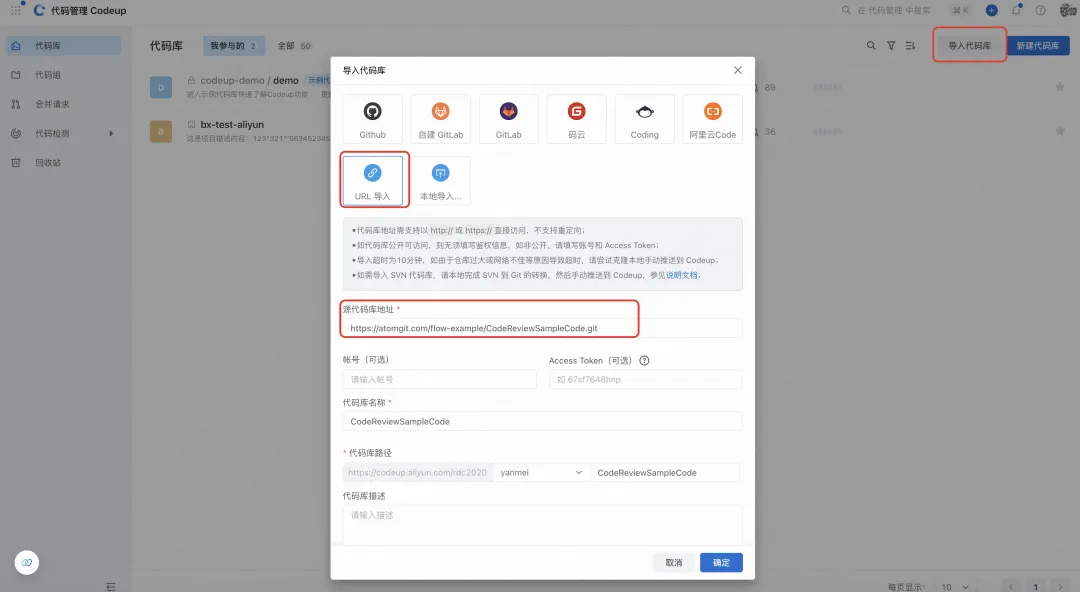The height and width of the screenshot is (592, 1080).
Task: Go to next page arrow
Action: 1061,586
